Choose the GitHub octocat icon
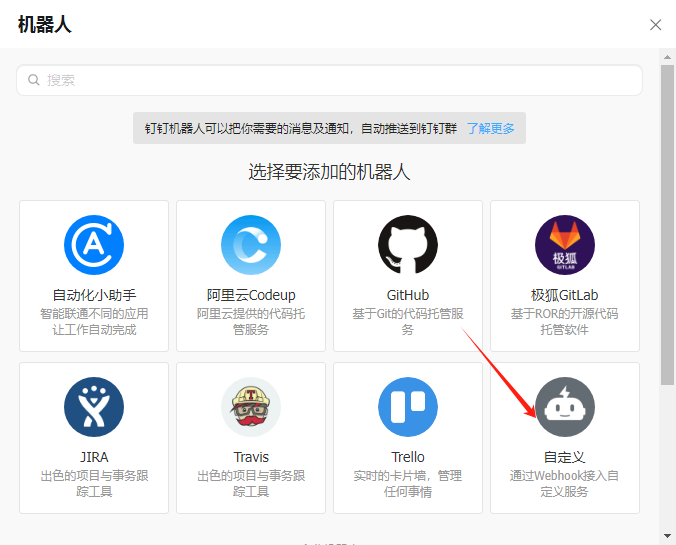 (x=408, y=245)
